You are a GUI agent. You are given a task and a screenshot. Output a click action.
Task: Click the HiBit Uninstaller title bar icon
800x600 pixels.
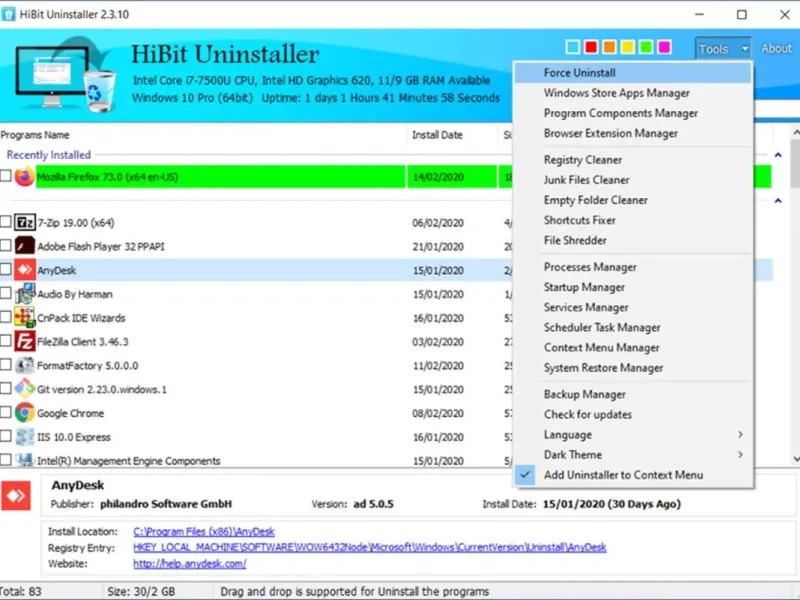(8, 14)
